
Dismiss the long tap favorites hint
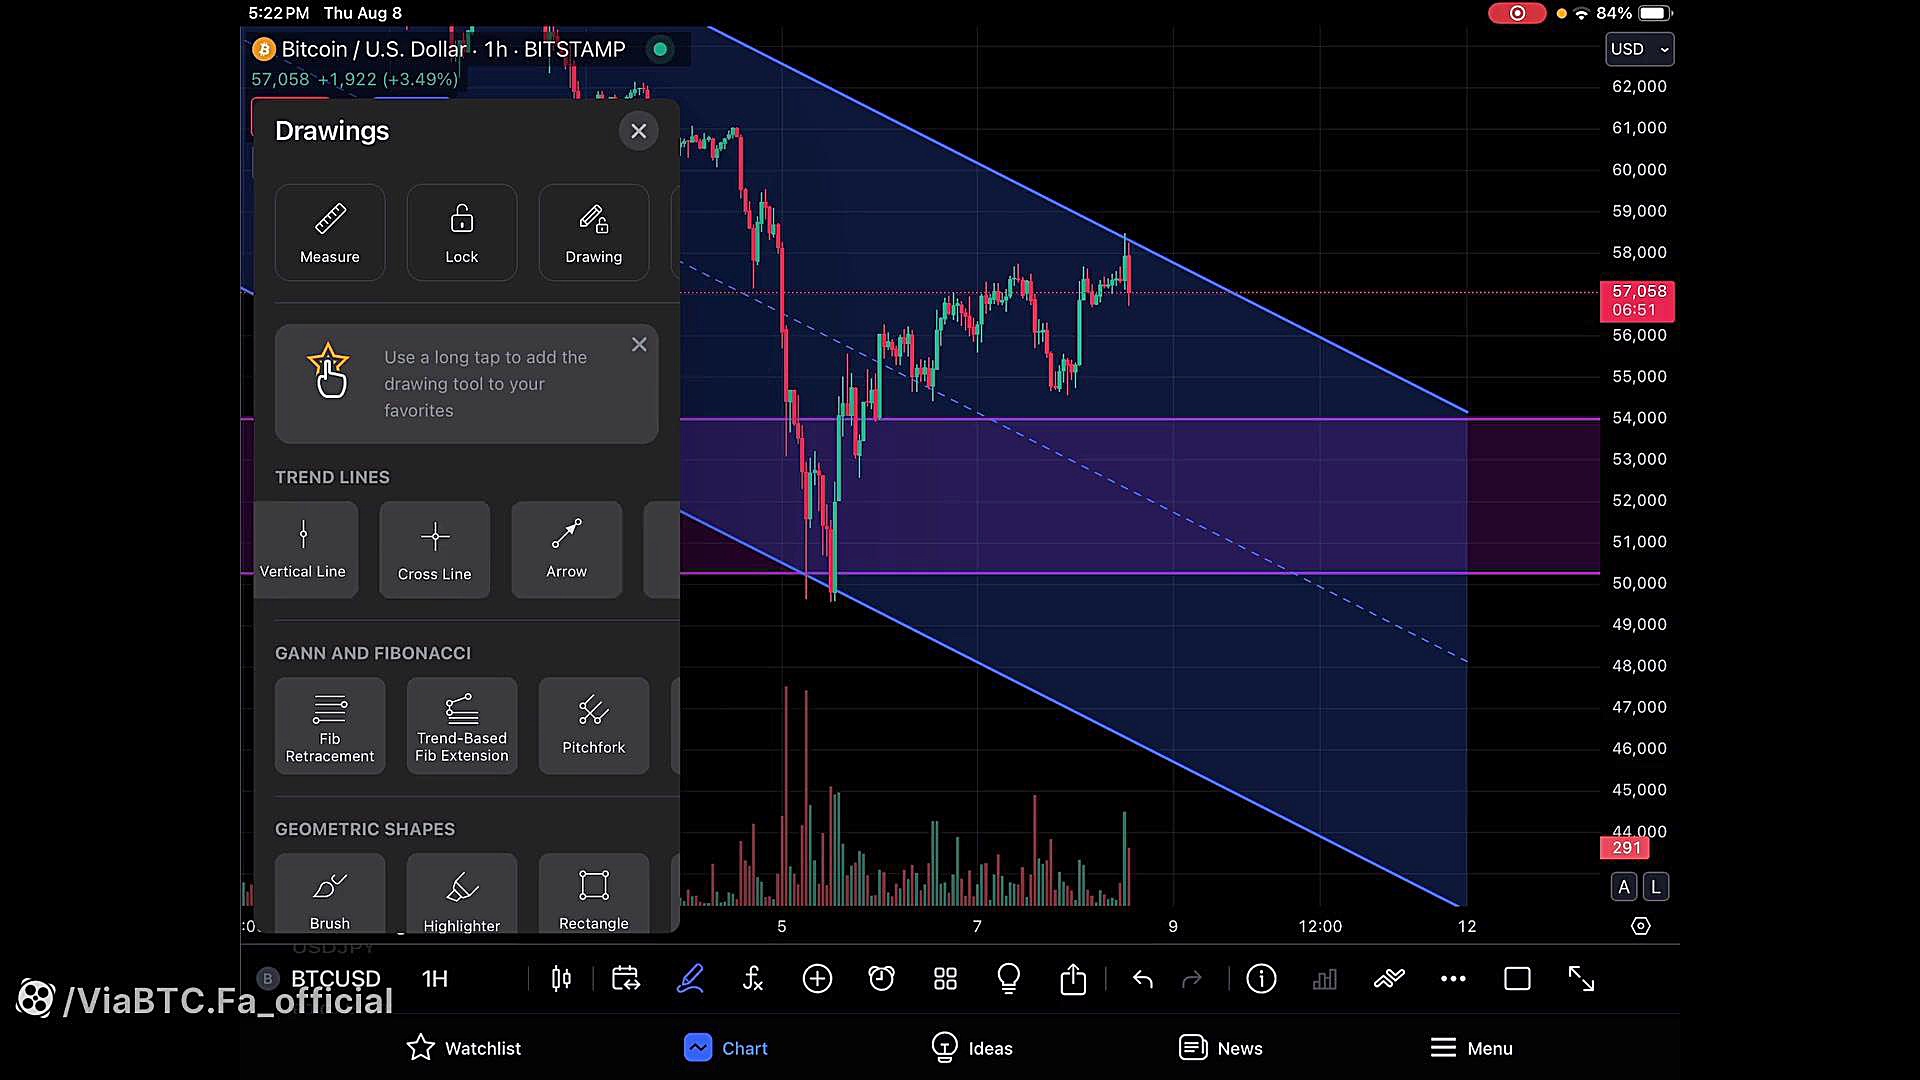(x=639, y=345)
